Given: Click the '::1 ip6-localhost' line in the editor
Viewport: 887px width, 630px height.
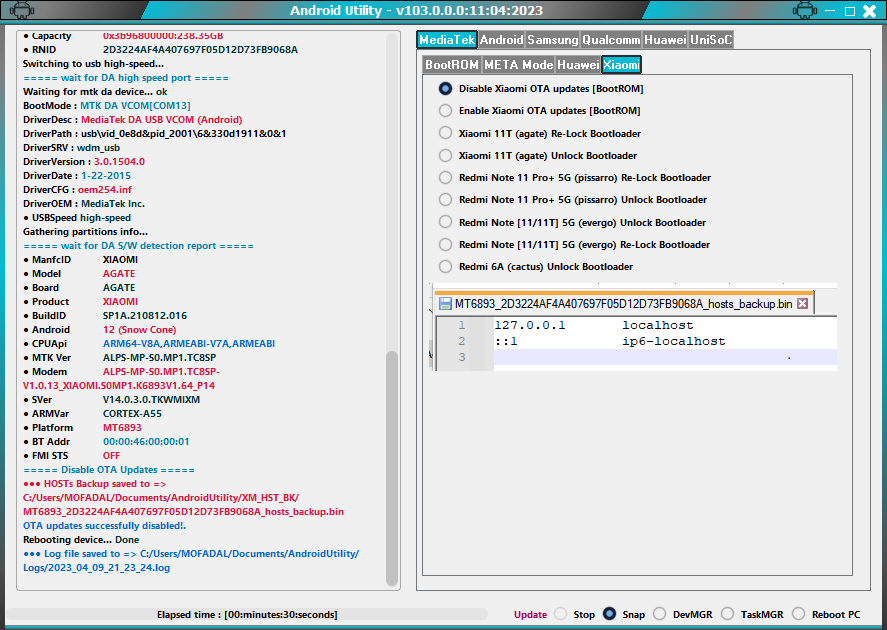Looking at the screenshot, I should click(x=610, y=341).
